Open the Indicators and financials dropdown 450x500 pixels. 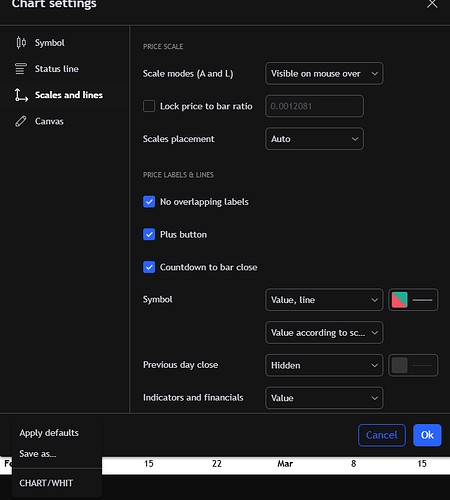click(x=324, y=398)
